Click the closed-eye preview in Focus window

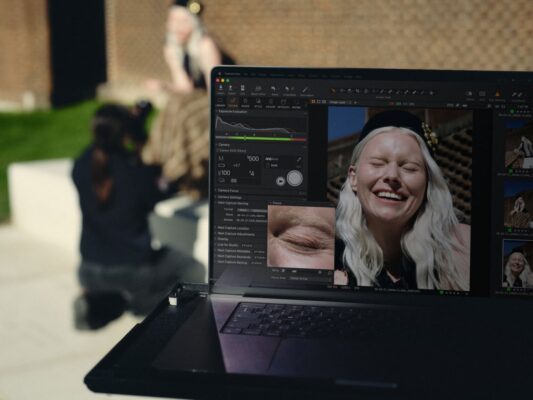[301, 237]
